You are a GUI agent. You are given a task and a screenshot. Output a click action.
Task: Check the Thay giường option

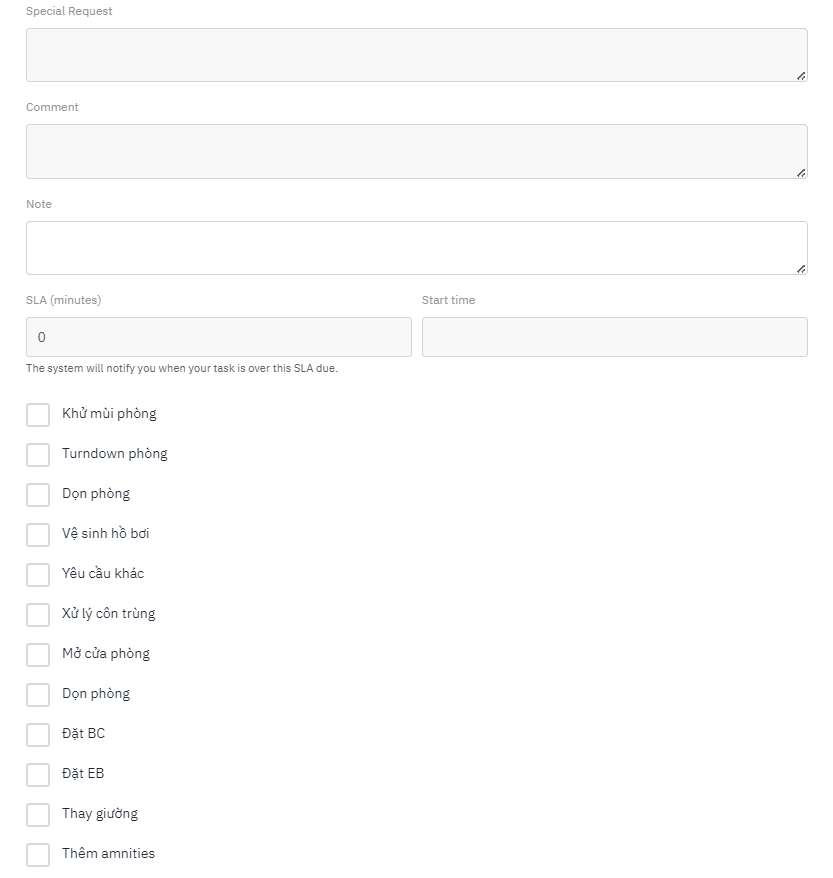pos(38,815)
